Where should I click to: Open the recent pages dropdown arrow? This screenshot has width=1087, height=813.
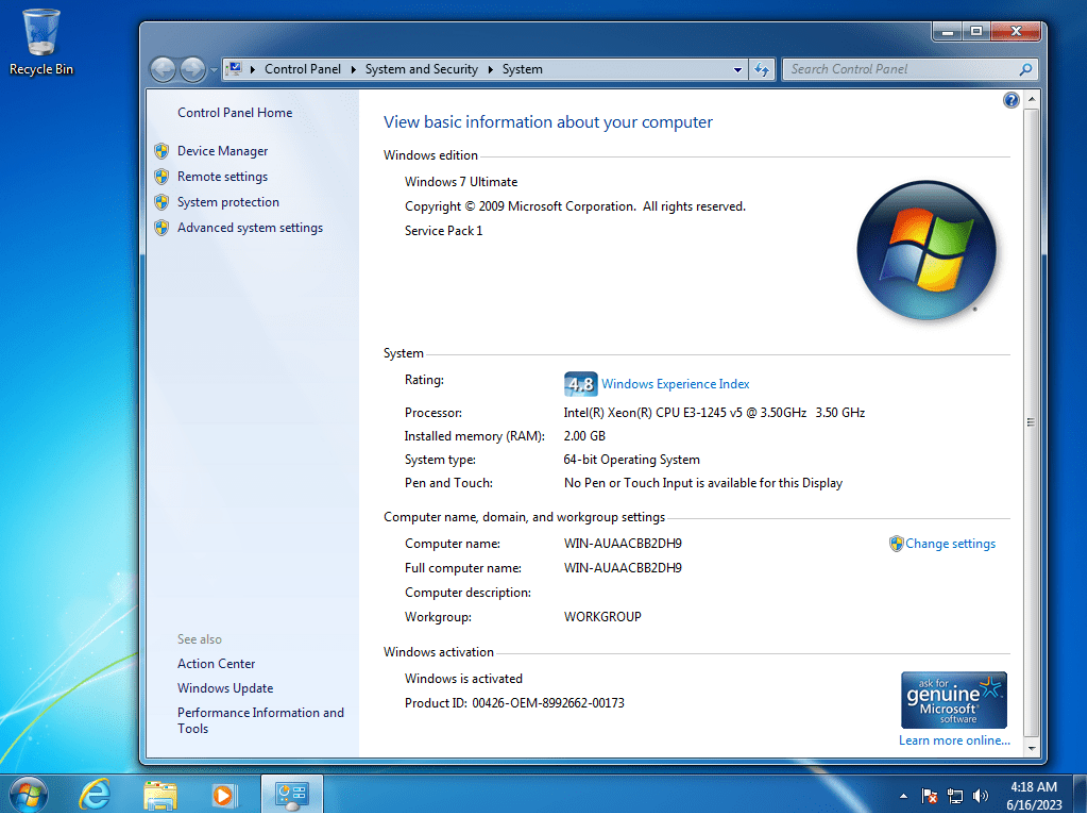(214, 70)
